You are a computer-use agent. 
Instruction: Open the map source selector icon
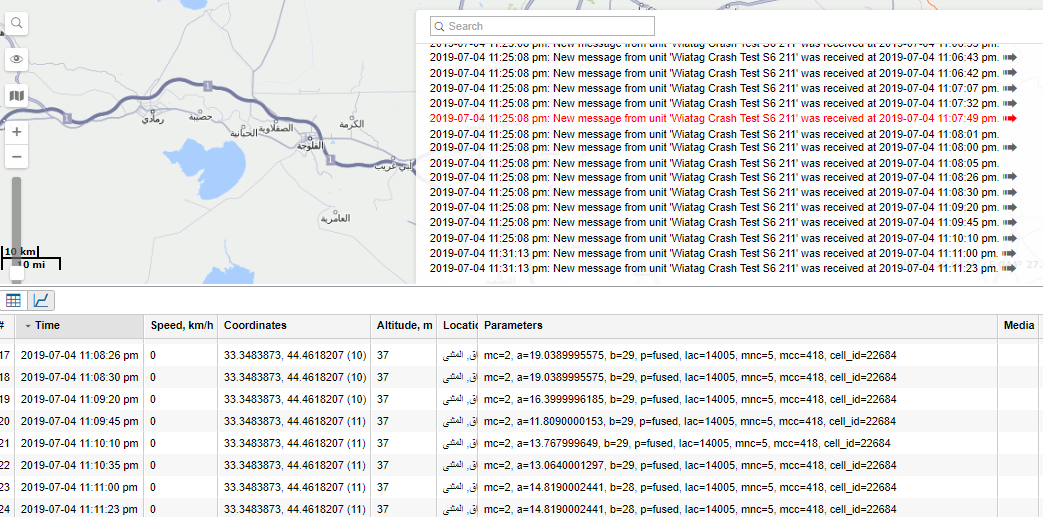(16, 96)
